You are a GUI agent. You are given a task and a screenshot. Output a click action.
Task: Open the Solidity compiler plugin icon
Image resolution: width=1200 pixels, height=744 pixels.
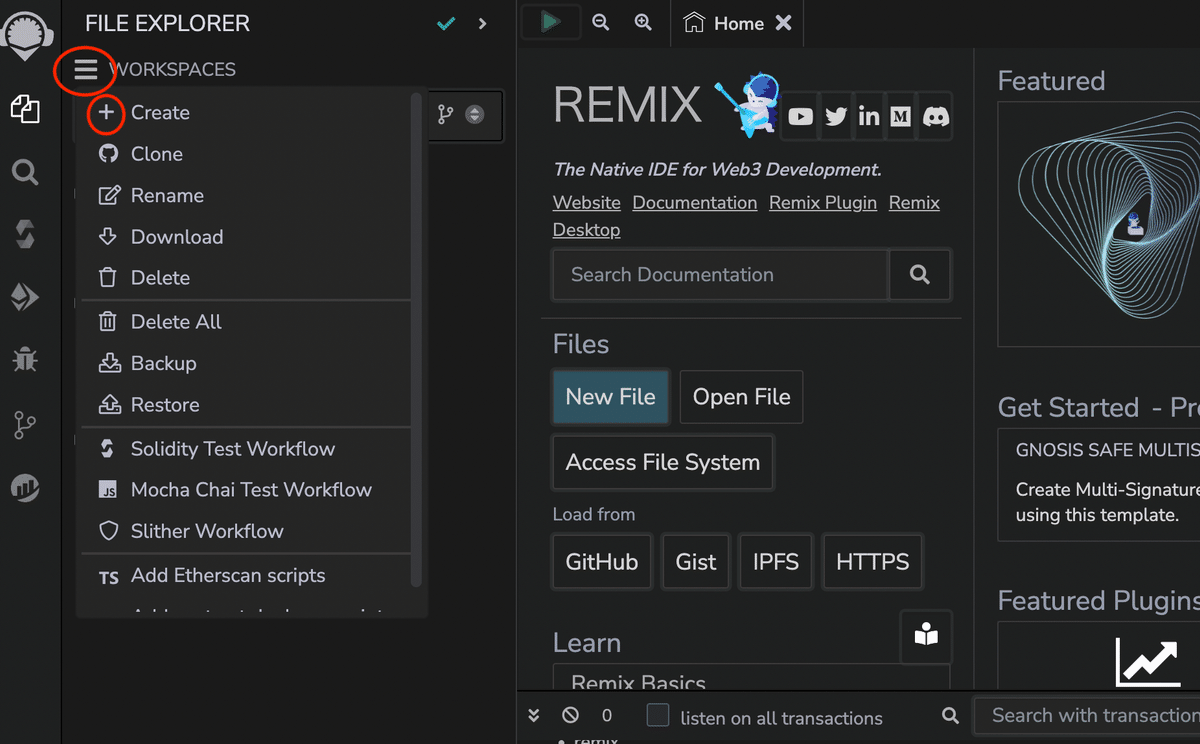point(25,235)
